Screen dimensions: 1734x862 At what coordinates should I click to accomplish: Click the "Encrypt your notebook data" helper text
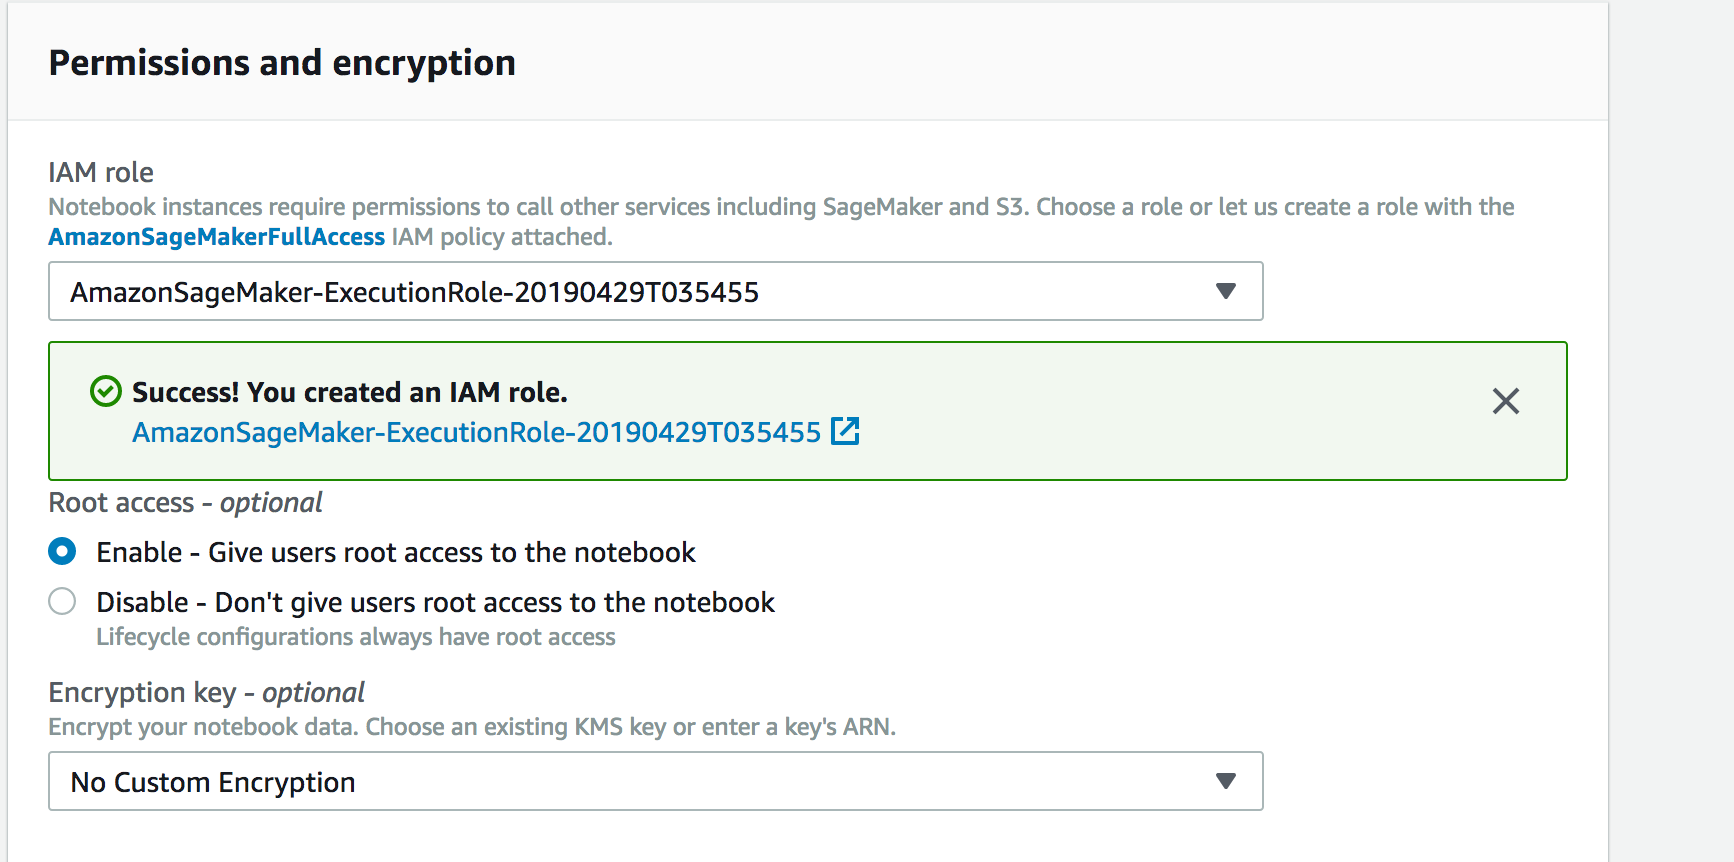click(x=471, y=727)
